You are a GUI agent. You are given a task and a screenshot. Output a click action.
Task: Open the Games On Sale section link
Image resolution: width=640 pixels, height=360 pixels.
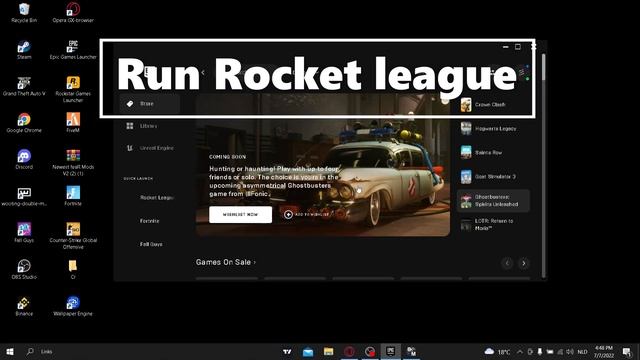click(x=226, y=262)
